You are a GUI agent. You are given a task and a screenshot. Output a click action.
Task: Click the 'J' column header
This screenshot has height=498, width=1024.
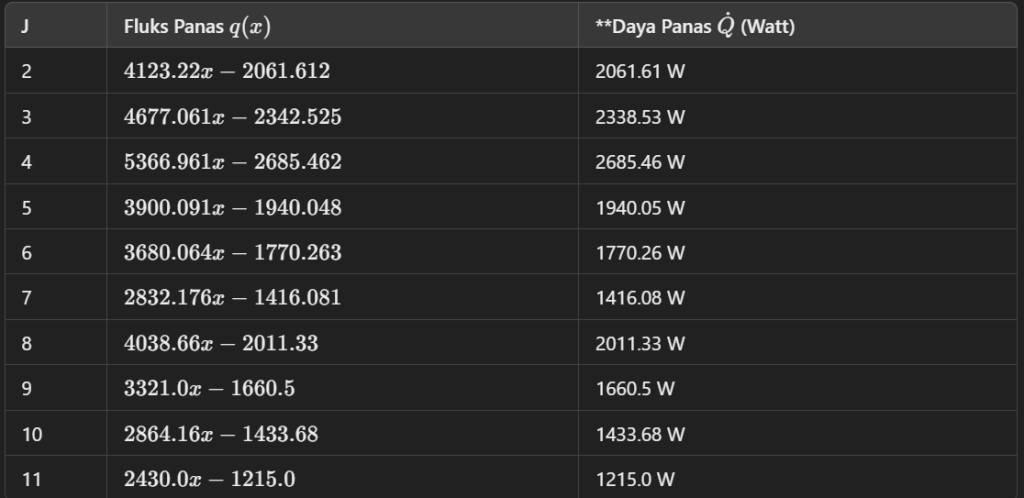[x=25, y=27]
